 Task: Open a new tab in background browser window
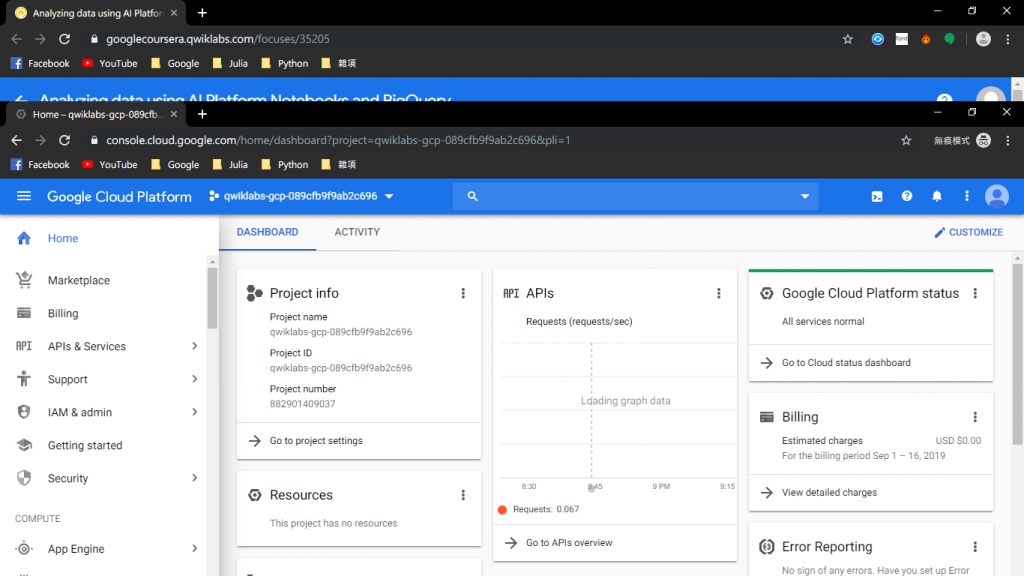tap(202, 13)
